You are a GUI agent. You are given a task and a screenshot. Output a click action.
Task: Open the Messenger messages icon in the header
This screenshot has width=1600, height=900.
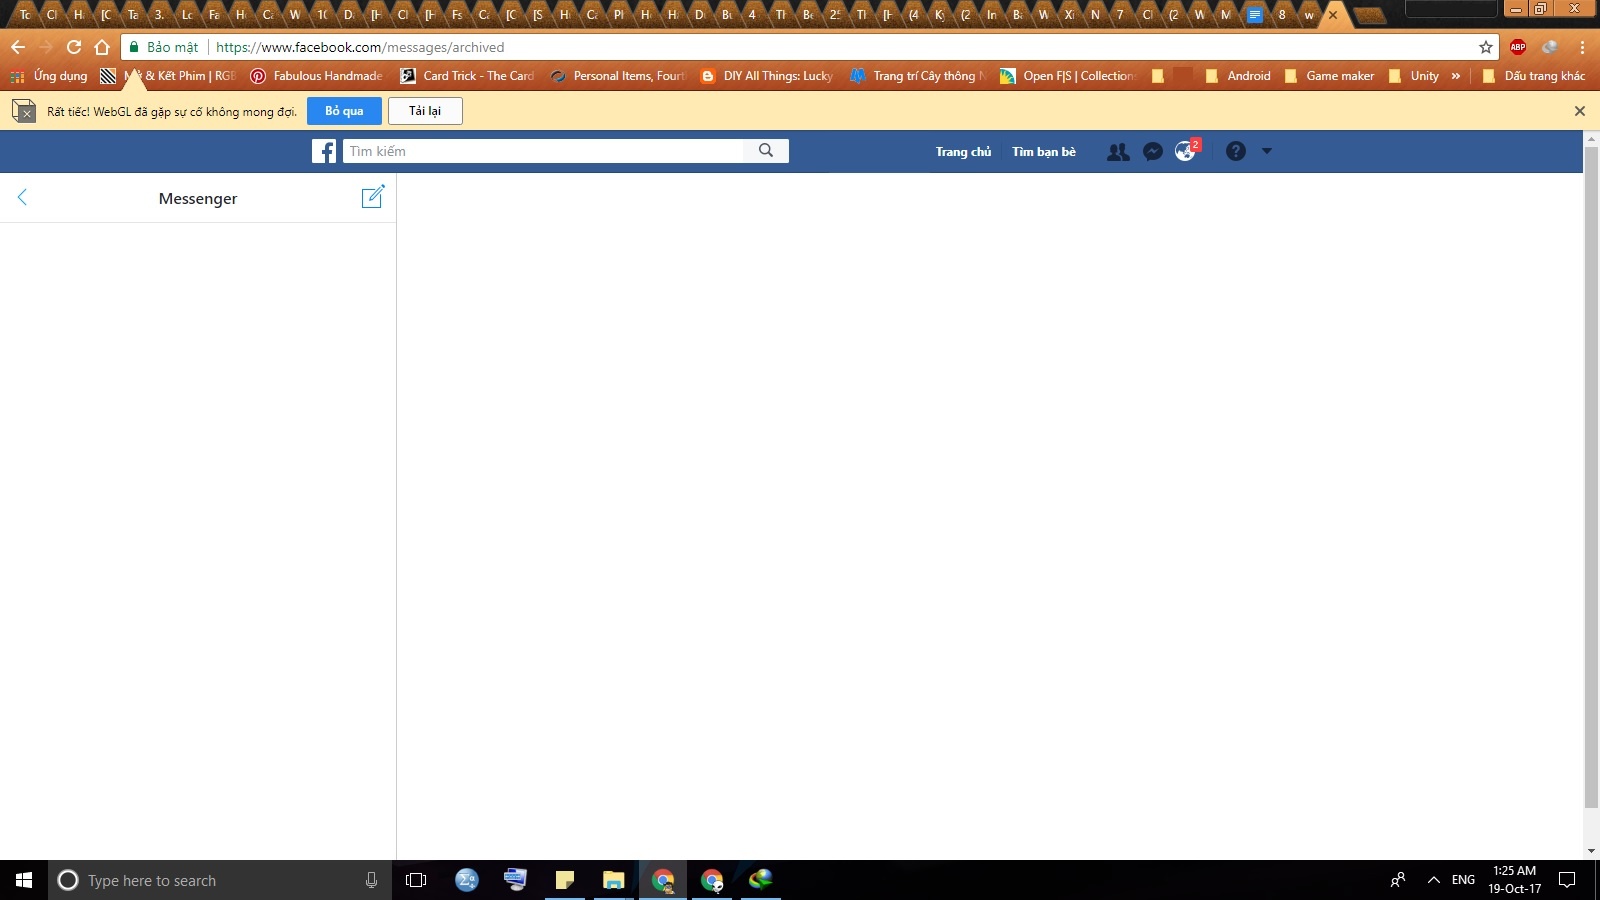pyautogui.click(x=1152, y=152)
